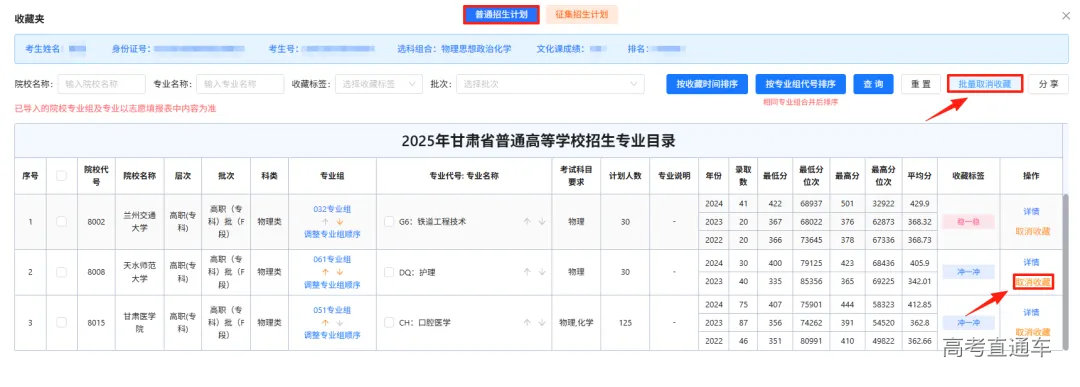Click the 按专业组代号排序 button
This screenshot has width=1080, height=387.
[800, 84]
